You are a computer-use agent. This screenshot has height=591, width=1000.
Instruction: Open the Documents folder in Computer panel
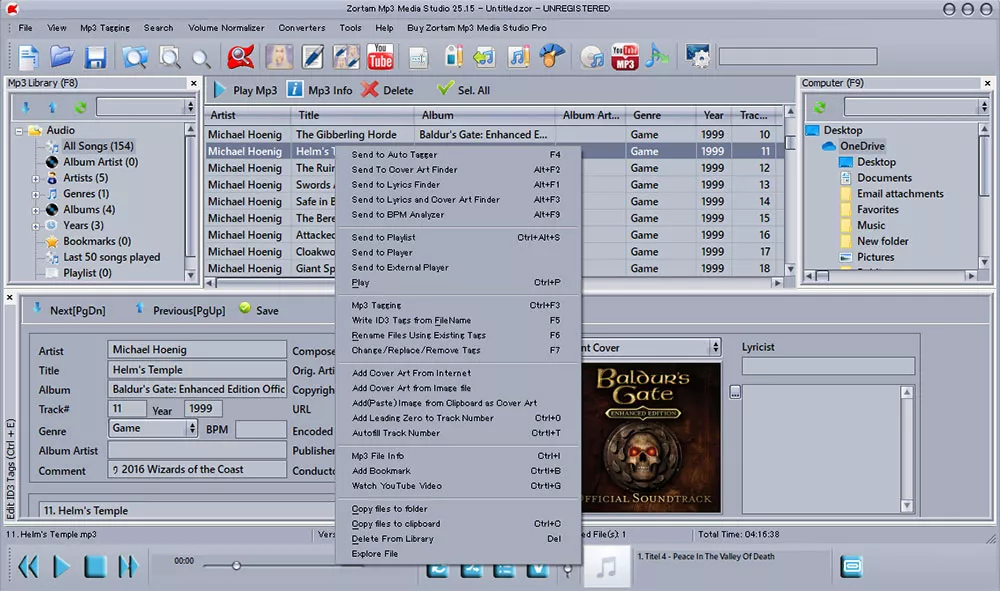(x=884, y=178)
